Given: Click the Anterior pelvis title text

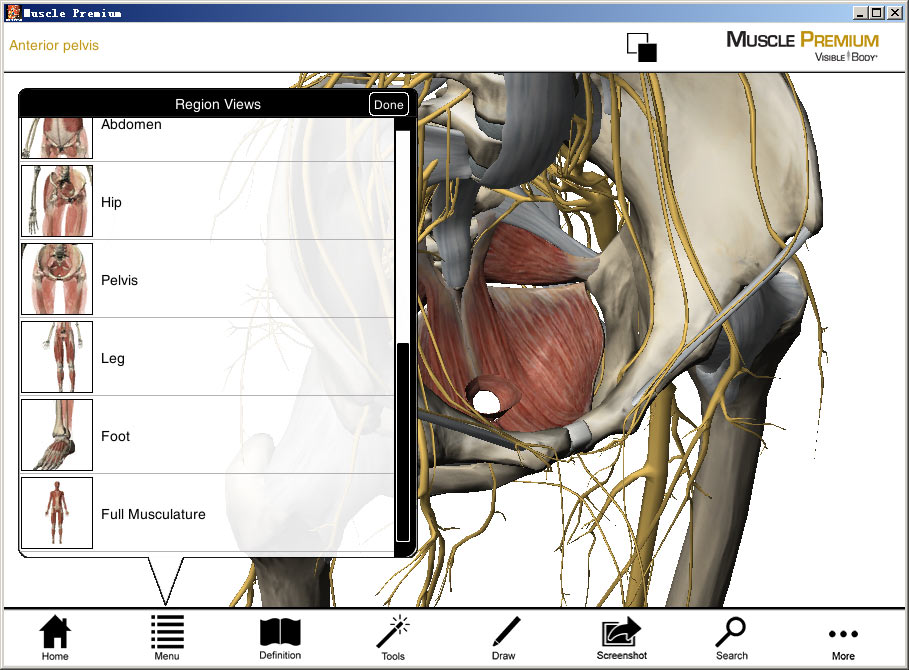Looking at the screenshot, I should [54, 45].
